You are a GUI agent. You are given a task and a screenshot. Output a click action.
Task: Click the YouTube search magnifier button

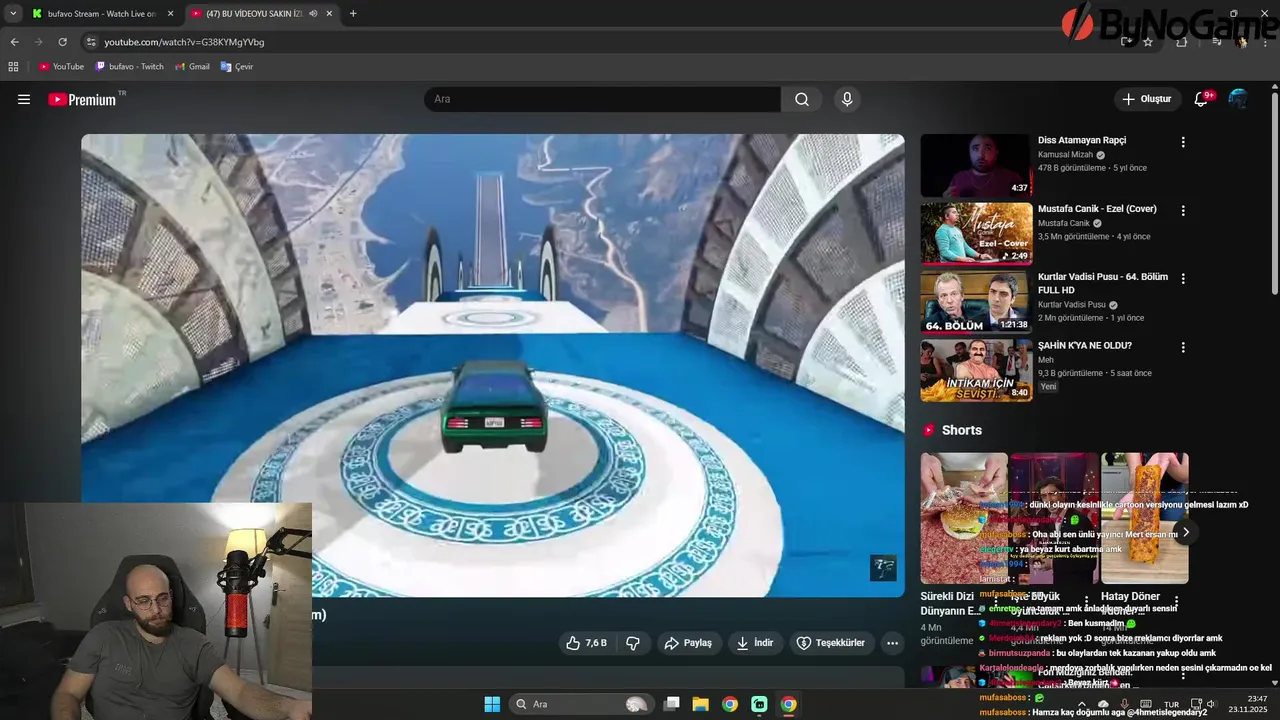(x=802, y=99)
